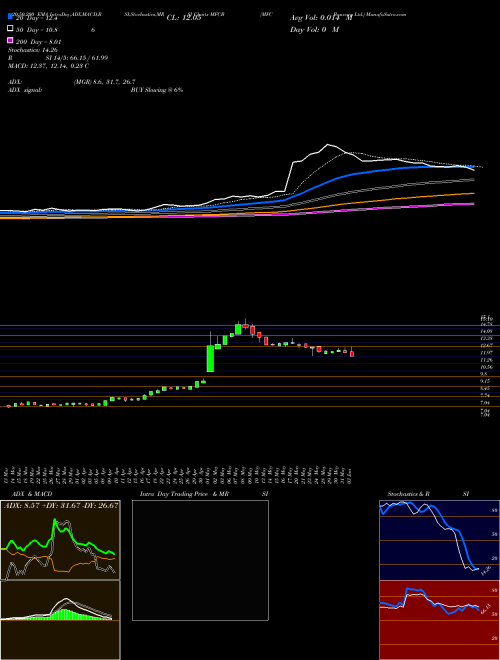The width and height of the screenshot is (500, 660).
Task: Click the 'Stochastics & R' panel title
Action: point(409,494)
